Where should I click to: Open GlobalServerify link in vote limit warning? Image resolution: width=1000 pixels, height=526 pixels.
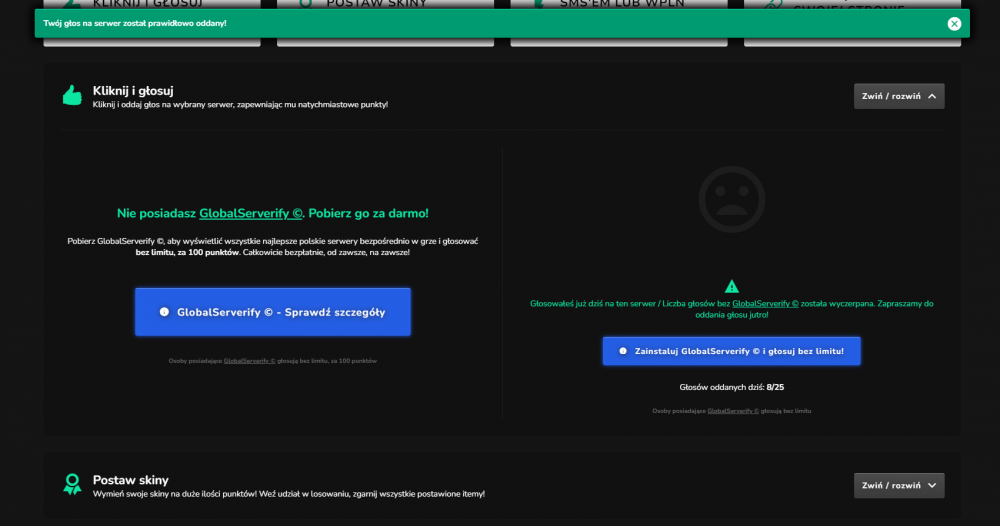click(x=765, y=303)
